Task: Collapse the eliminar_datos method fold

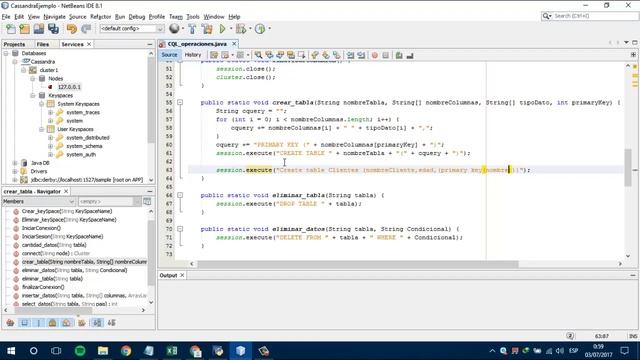Action: 180,229
